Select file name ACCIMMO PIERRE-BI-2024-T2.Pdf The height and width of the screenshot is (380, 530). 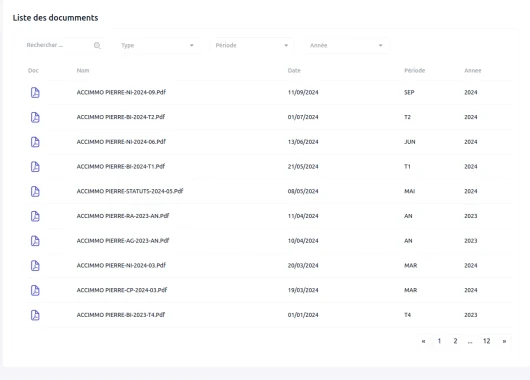pyautogui.click(x=121, y=117)
